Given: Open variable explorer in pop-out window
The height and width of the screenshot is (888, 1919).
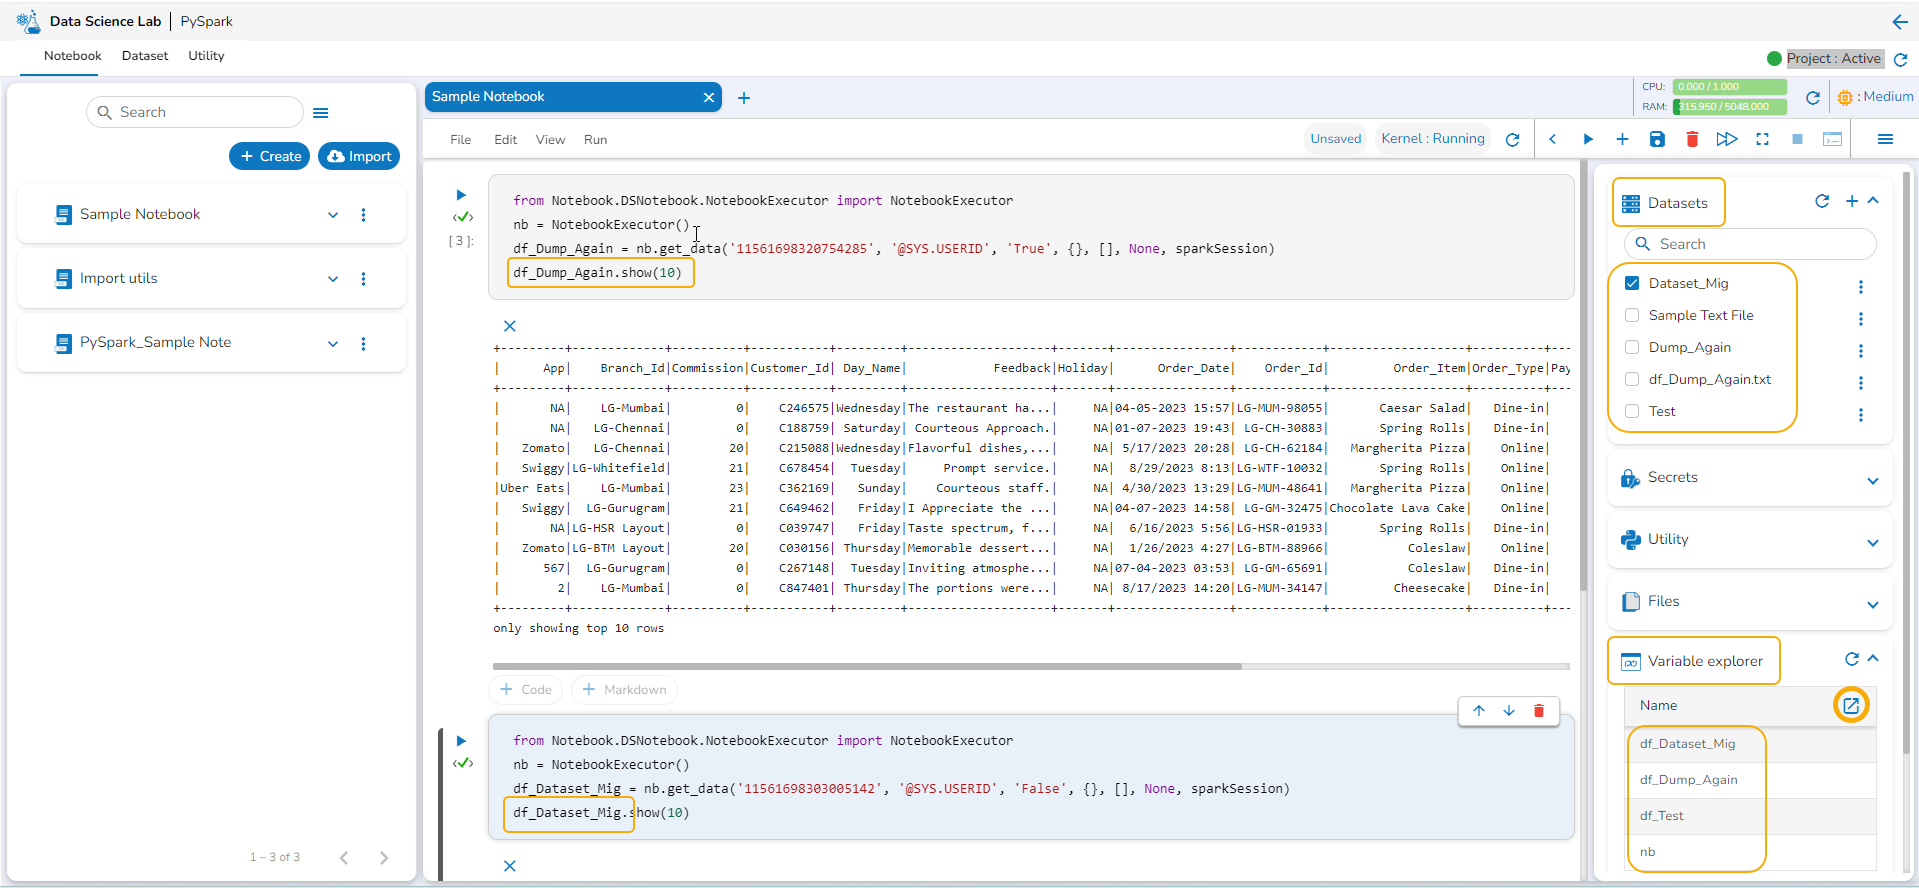Looking at the screenshot, I should point(1850,705).
